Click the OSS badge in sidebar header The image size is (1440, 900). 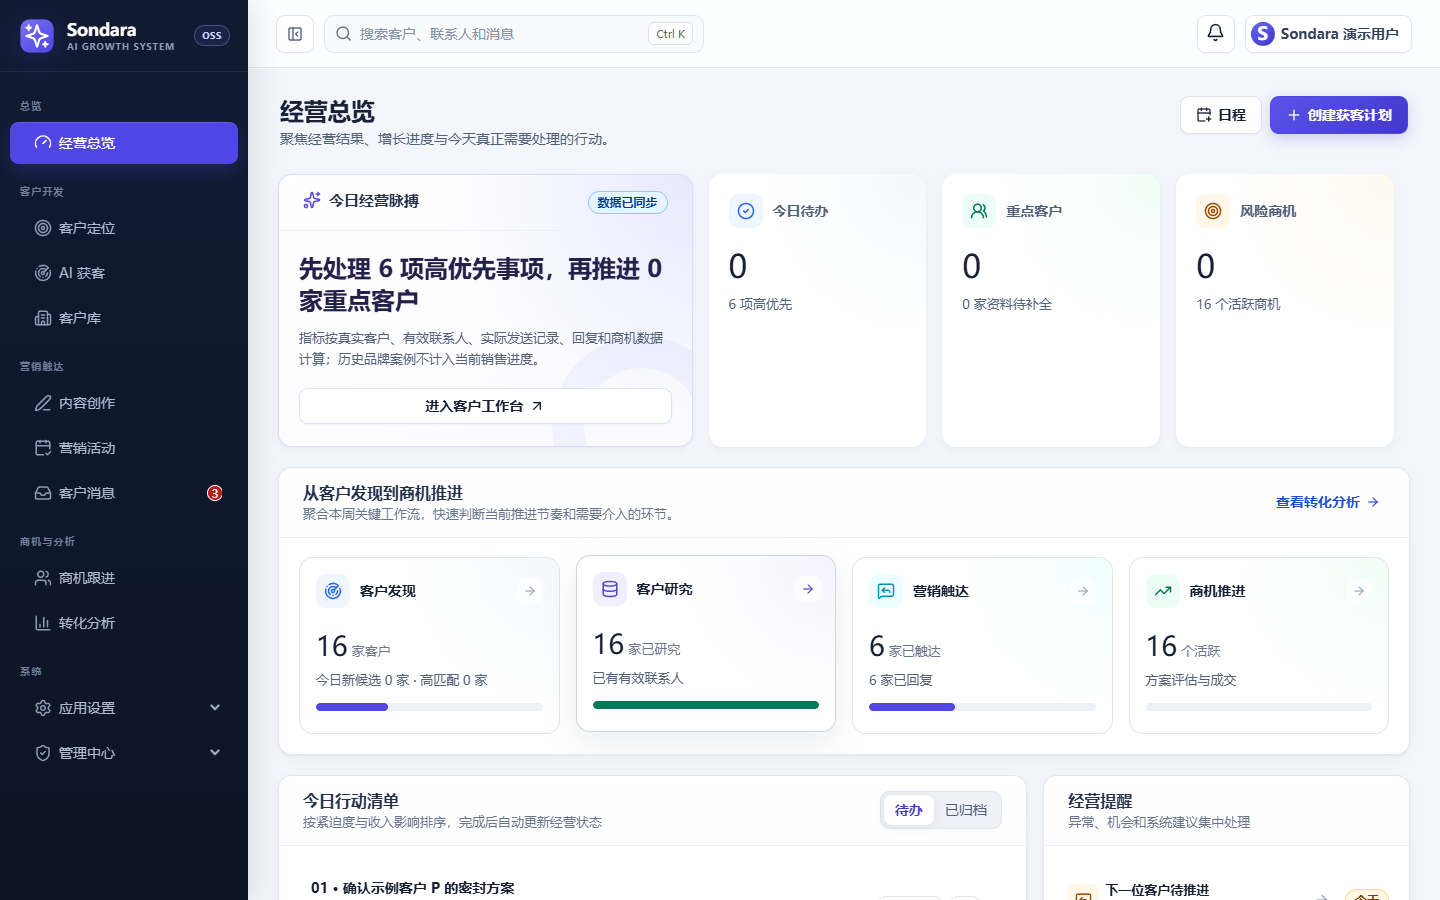212,35
